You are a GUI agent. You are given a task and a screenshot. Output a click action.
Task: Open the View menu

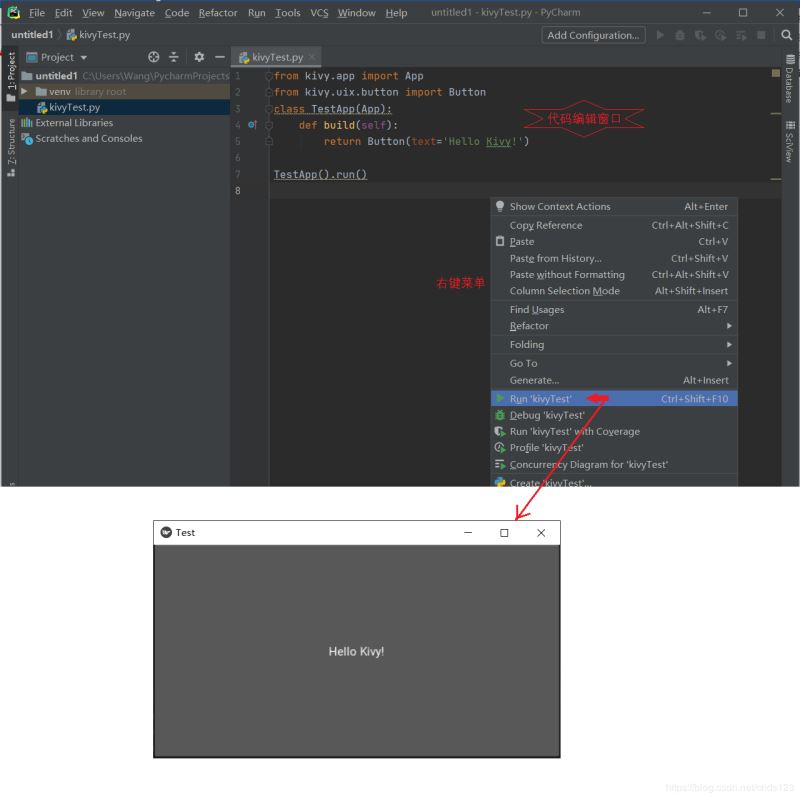coord(93,13)
